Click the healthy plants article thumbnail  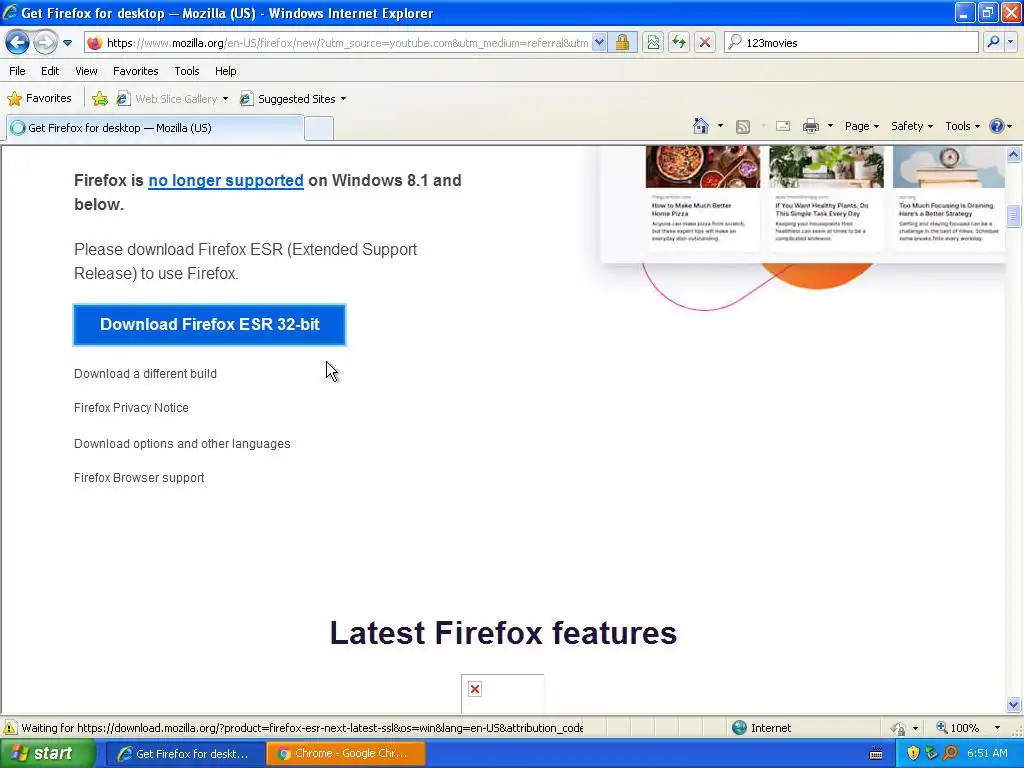[x=826, y=167]
